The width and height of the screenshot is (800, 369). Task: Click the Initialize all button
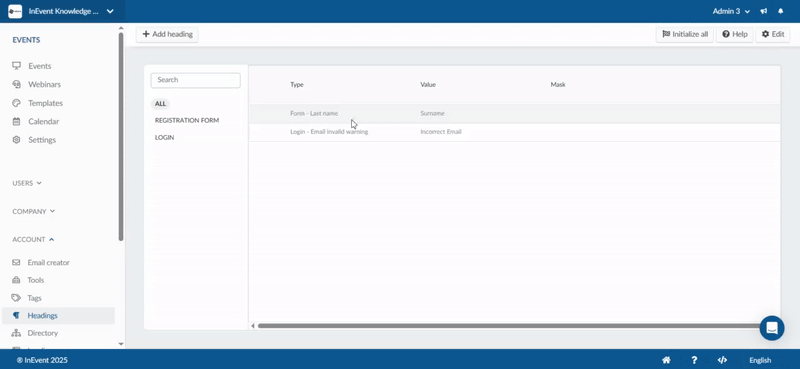click(x=685, y=34)
